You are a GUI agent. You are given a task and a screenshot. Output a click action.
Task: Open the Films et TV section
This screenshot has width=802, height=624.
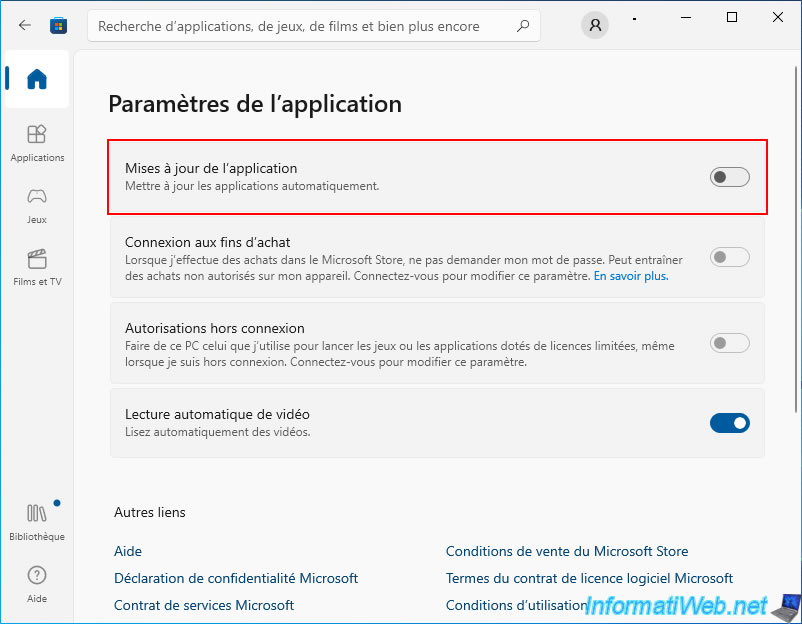pos(37,268)
